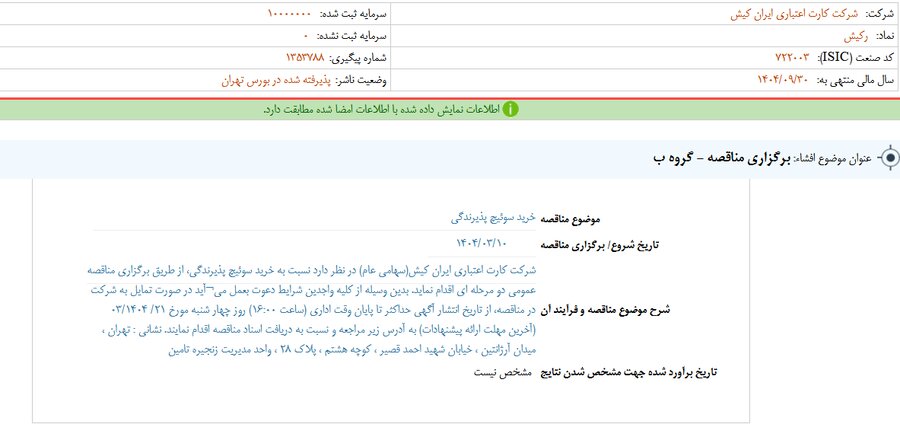This screenshot has height=424, width=900.
Task: Select the ISIC code value ۷۲۲۰۰۳
Action: point(792,57)
